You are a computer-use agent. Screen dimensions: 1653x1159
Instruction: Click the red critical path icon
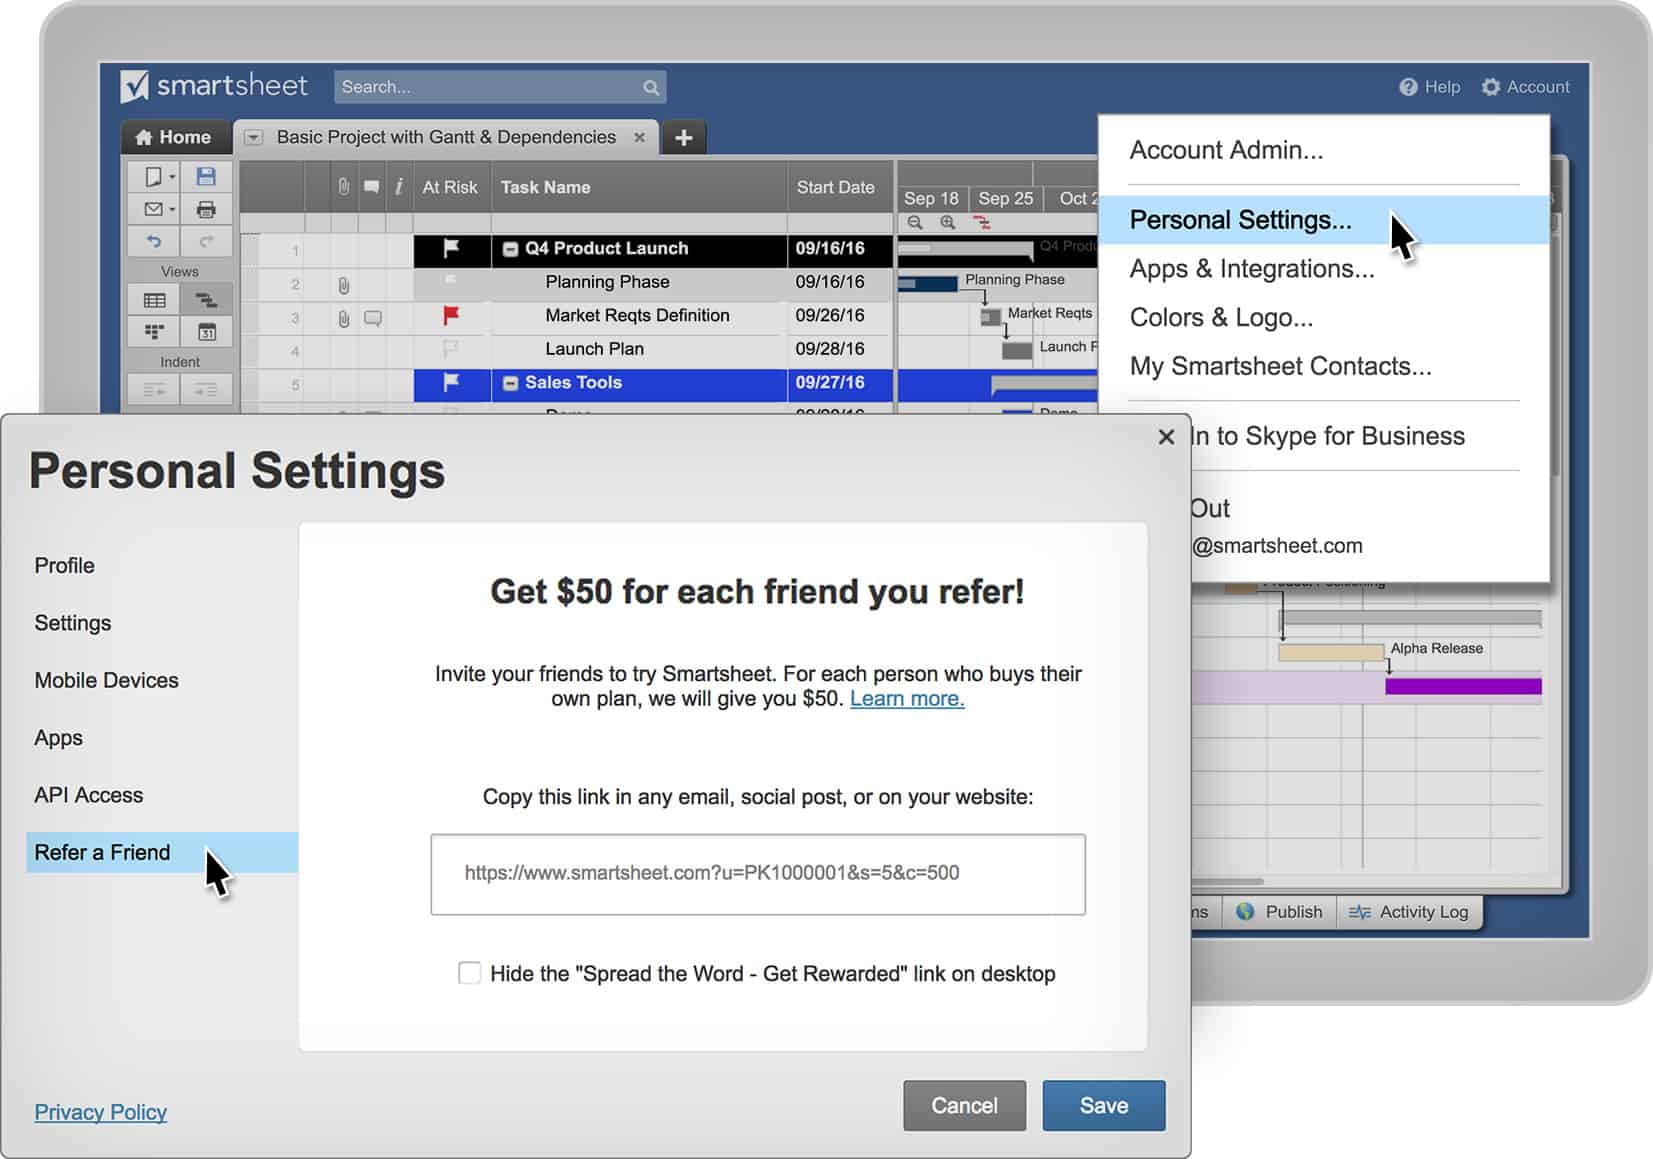pos(982,223)
